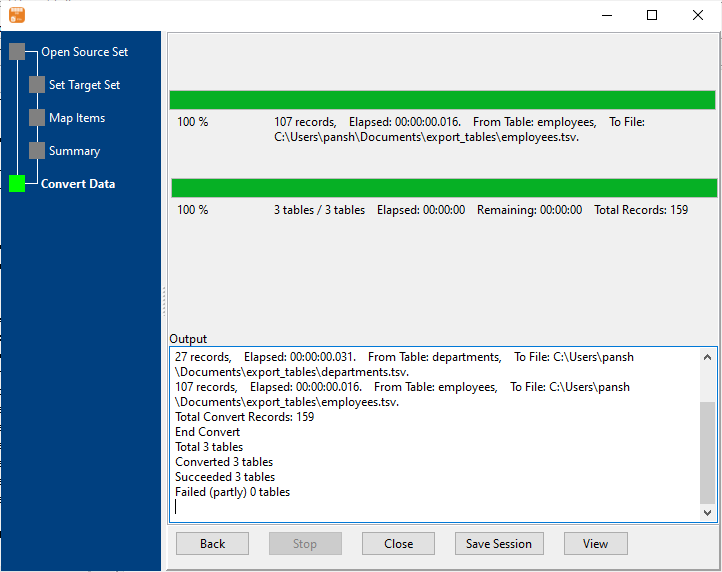This screenshot has width=722, height=572.
Task: Click the gray square icon beside Open Source Set
Action: [x=17, y=52]
